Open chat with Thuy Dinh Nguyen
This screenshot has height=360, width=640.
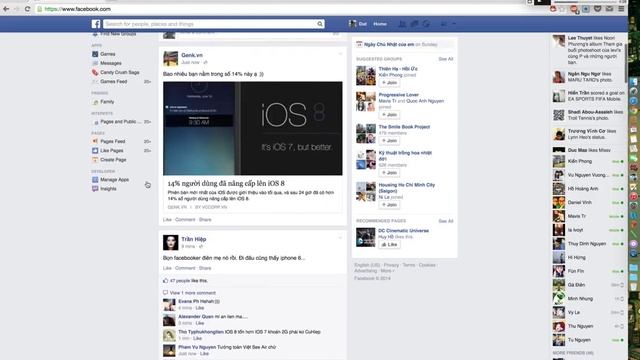[x=589, y=244]
